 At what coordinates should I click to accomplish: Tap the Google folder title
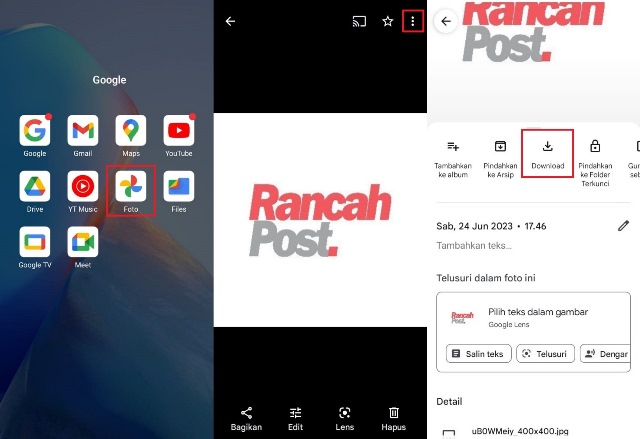(x=109, y=80)
